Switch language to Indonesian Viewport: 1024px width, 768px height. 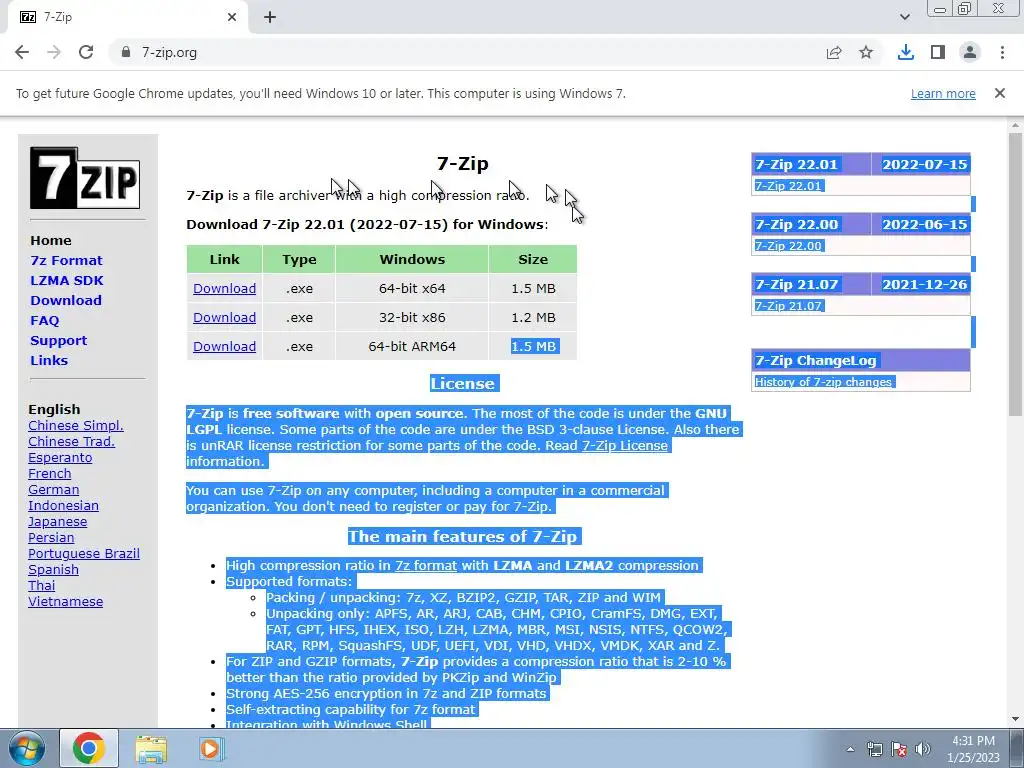(x=63, y=505)
